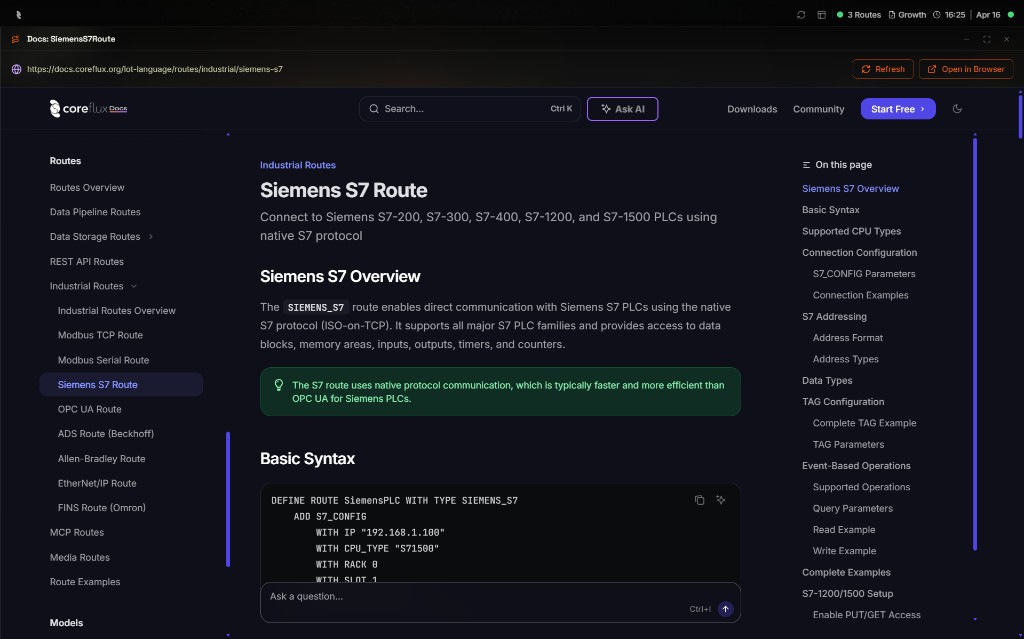Select Siemens S7 Route in sidebar
Screen dimensions: 1024x639
tap(121, 385)
